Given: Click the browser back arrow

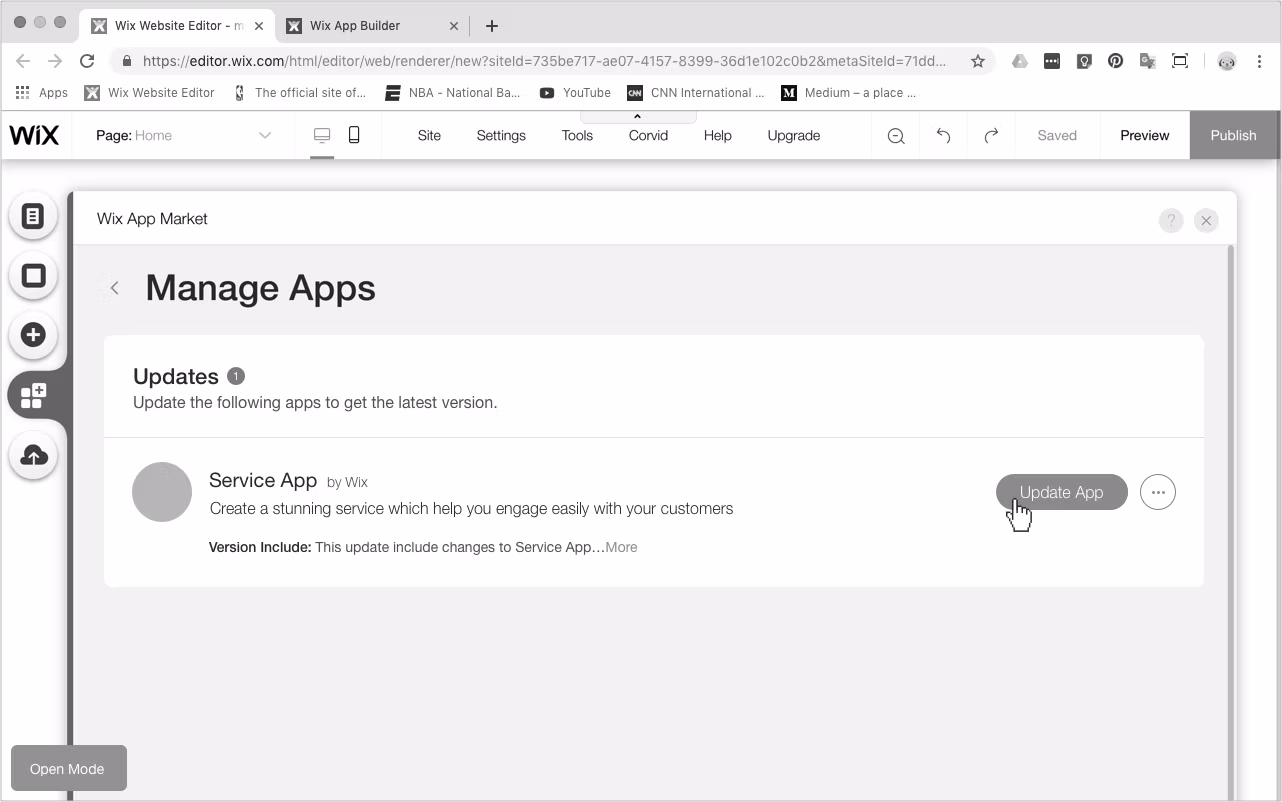Looking at the screenshot, I should [23, 61].
